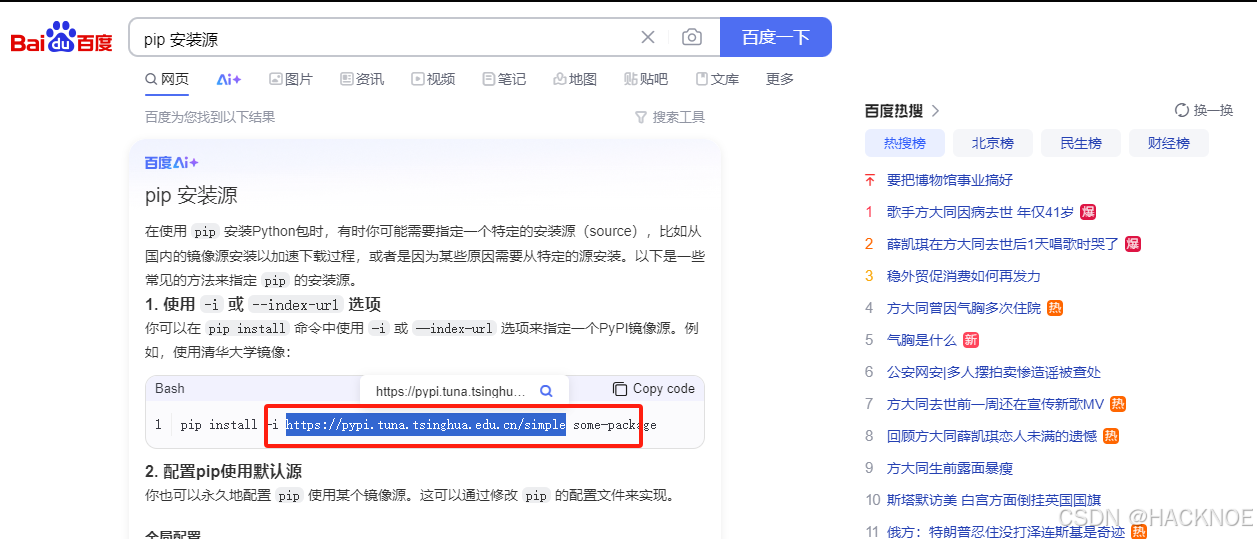Image resolution: width=1257 pixels, height=539 pixels.
Task: Click 爆 badge beside 薛凯琪 headline
Action: [1133, 244]
